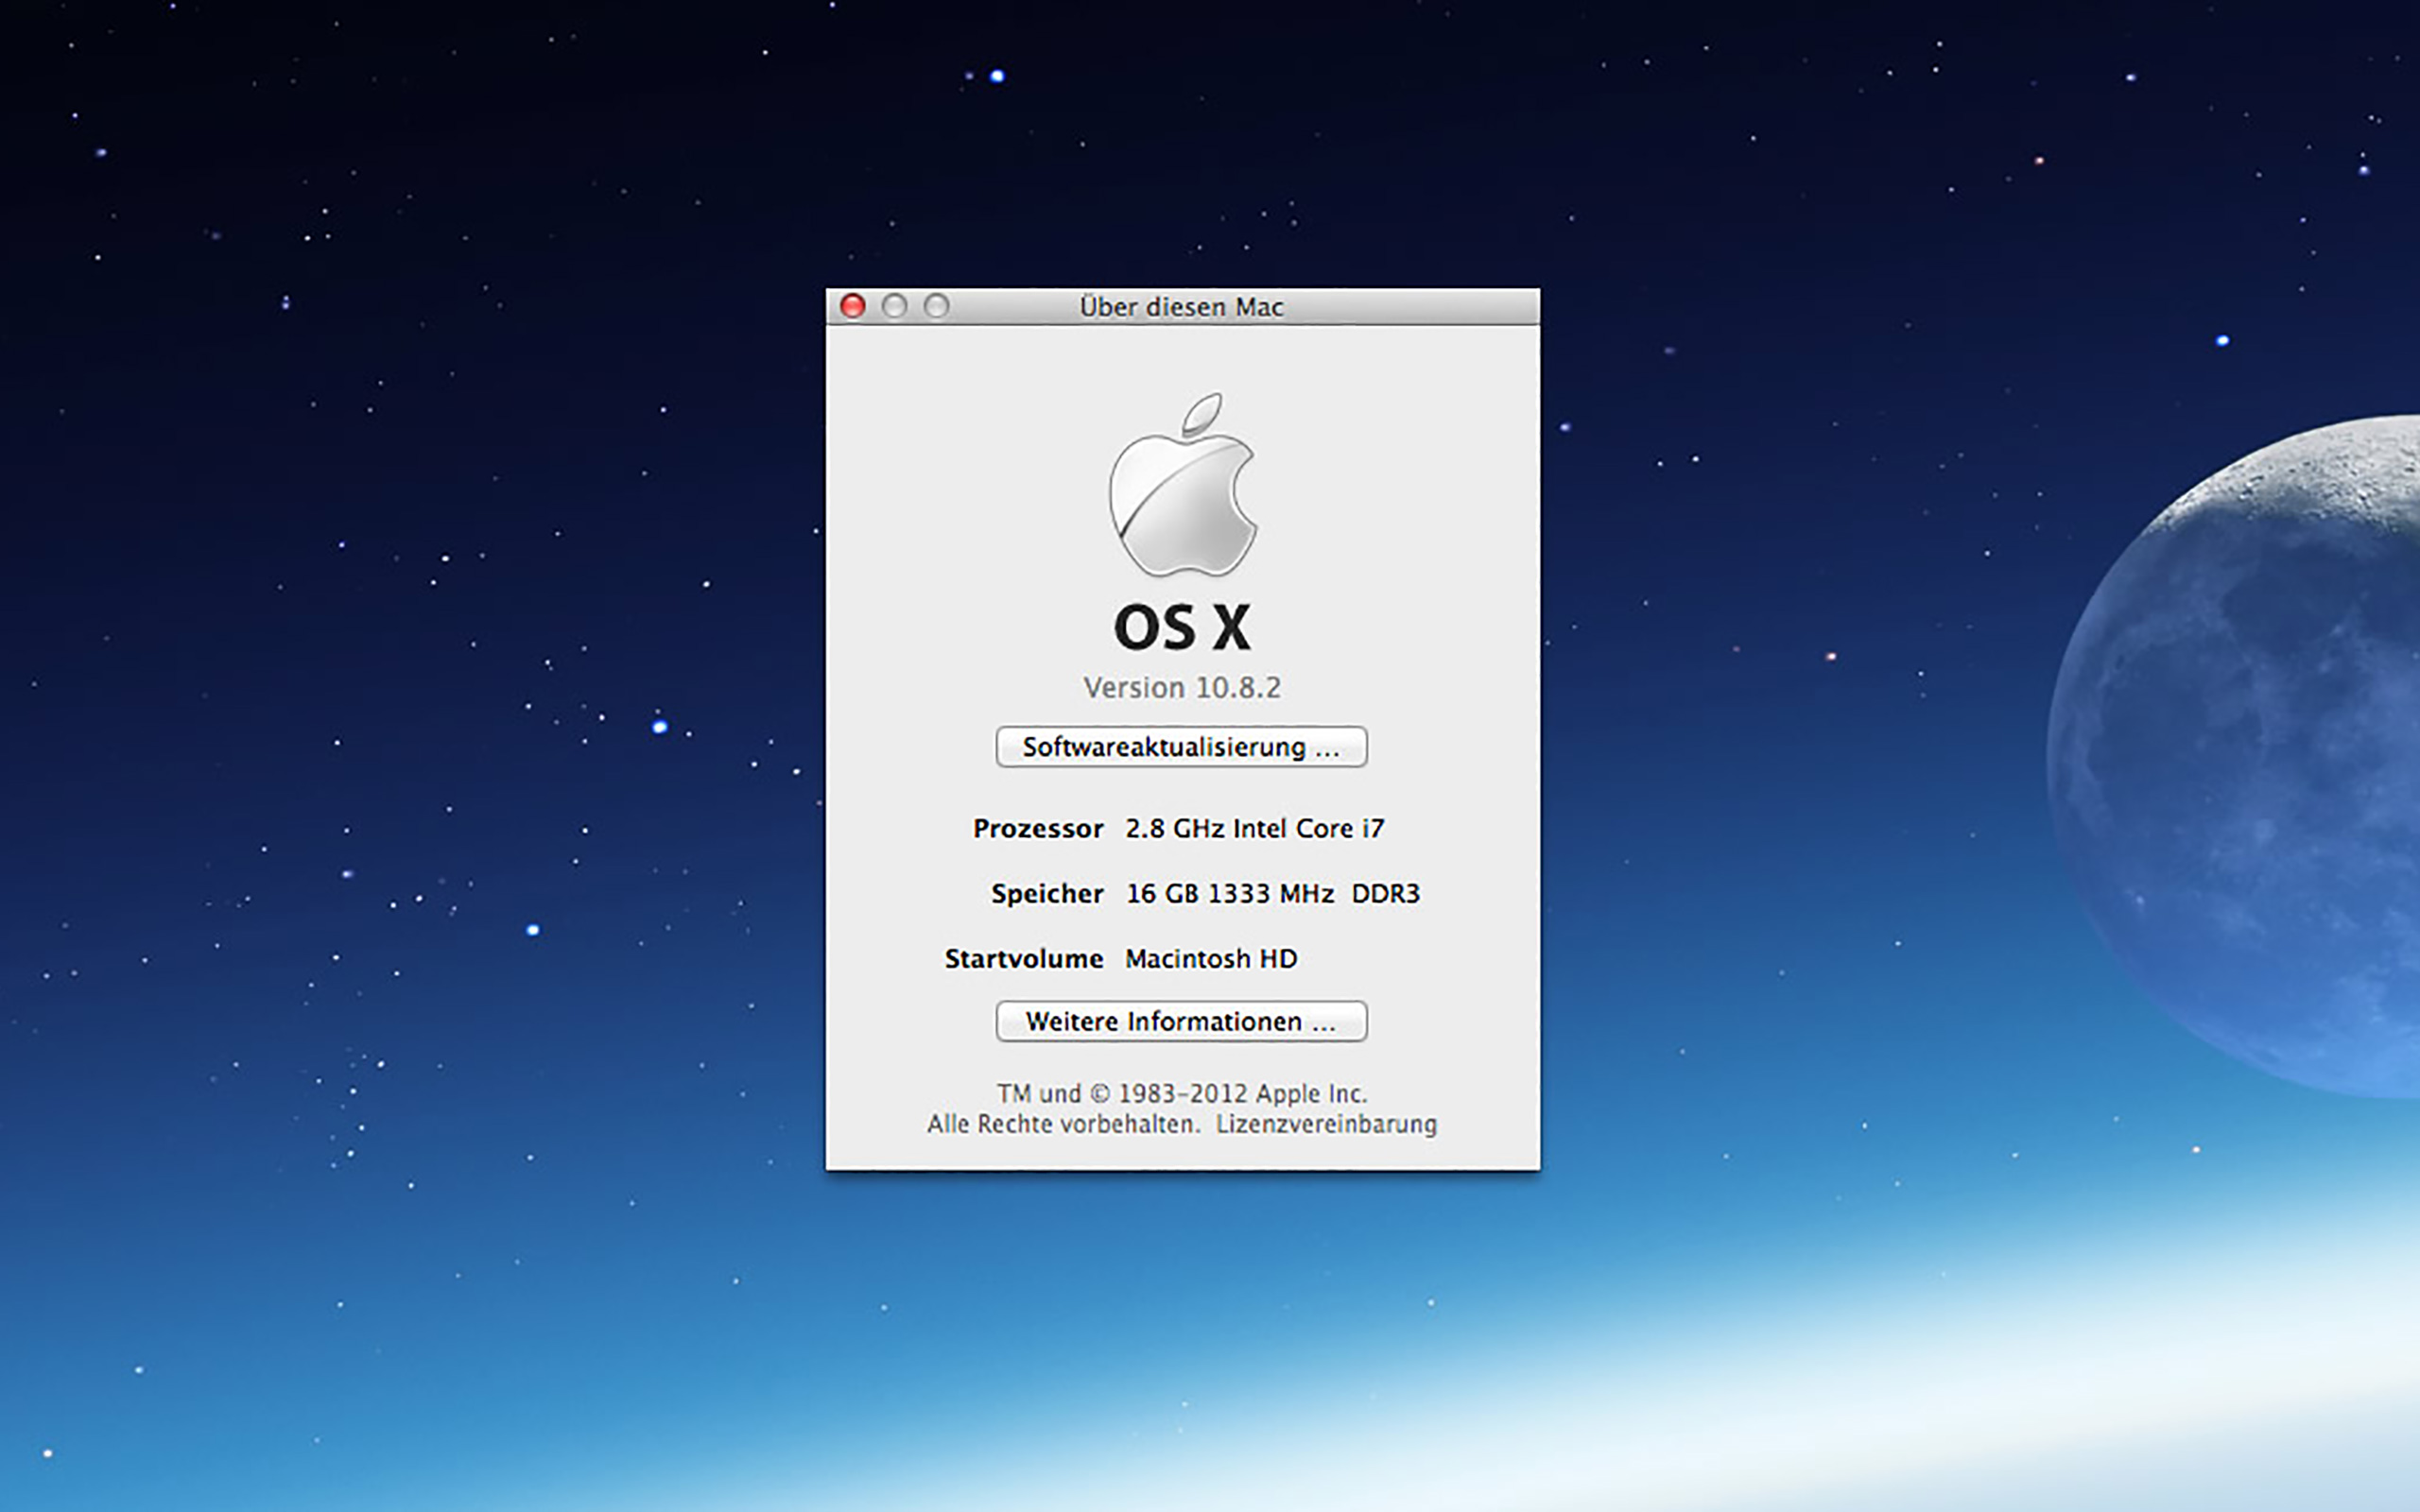The height and width of the screenshot is (1512, 2420).
Task: Select the Macintosh HD startup volume value
Action: [x=1211, y=958]
